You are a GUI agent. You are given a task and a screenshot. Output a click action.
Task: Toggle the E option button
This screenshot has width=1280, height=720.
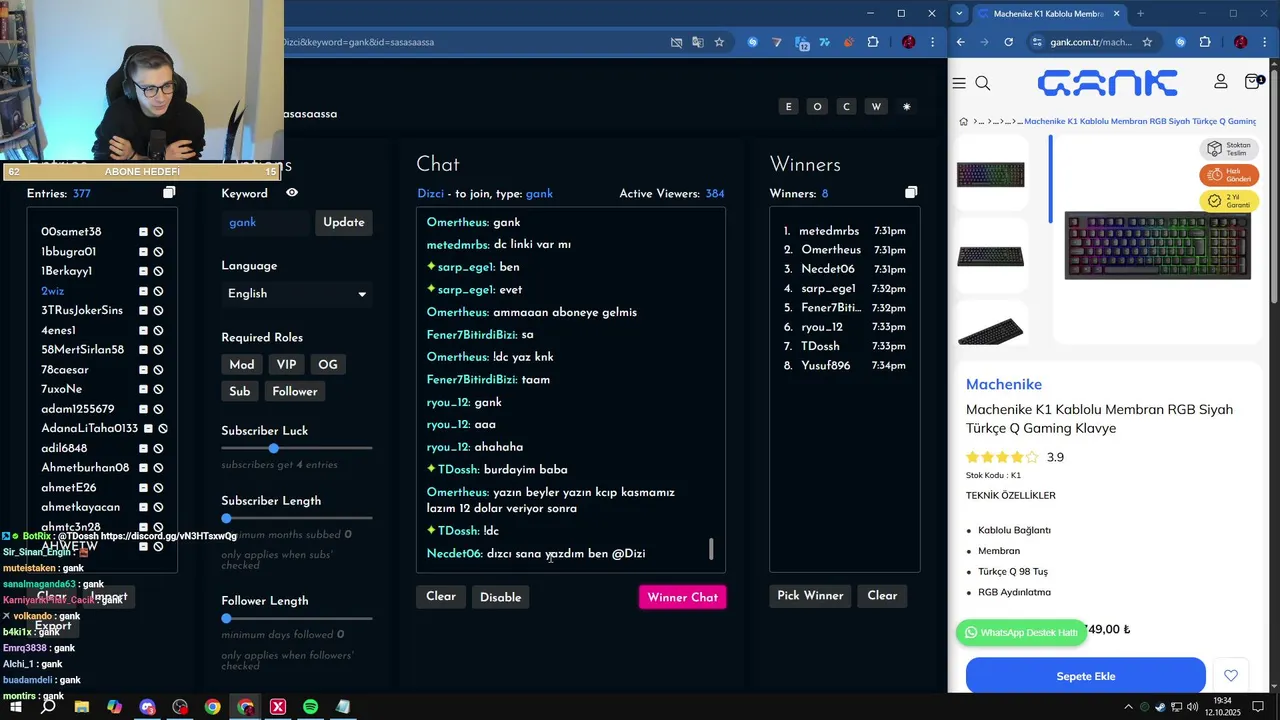click(x=789, y=107)
